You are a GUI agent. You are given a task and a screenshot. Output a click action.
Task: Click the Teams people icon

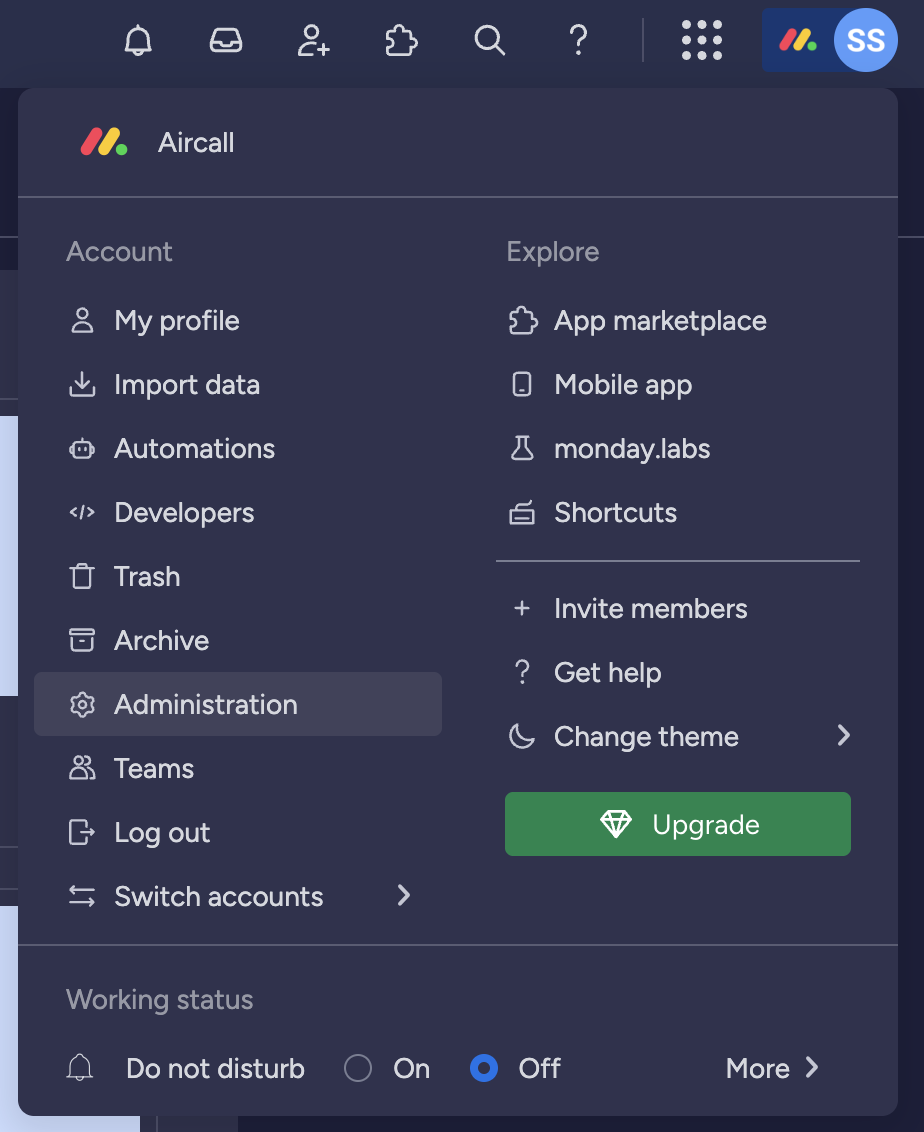click(82, 768)
